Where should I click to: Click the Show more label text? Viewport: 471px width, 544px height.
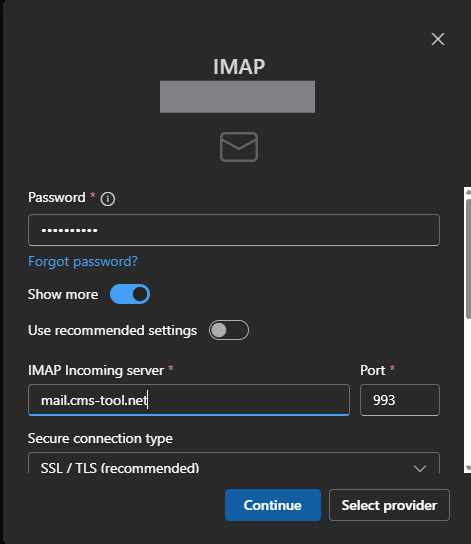click(x=63, y=294)
